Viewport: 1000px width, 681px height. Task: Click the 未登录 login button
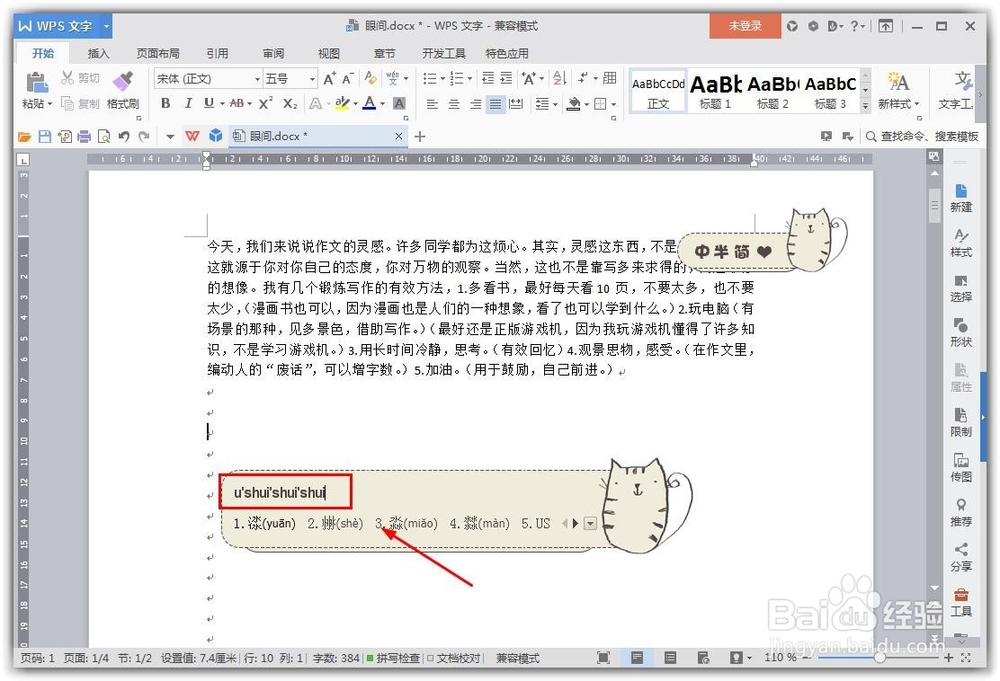(x=745, y=26)
